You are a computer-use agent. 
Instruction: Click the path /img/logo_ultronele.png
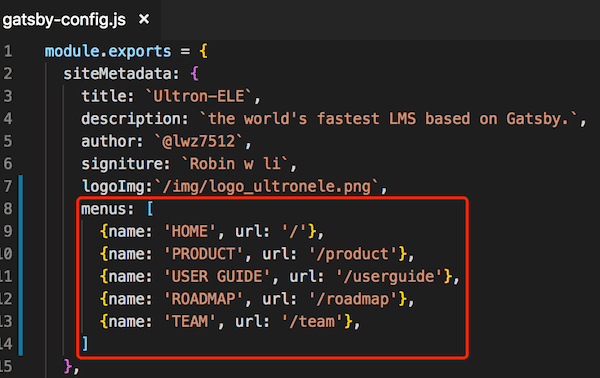click(266, 186)
